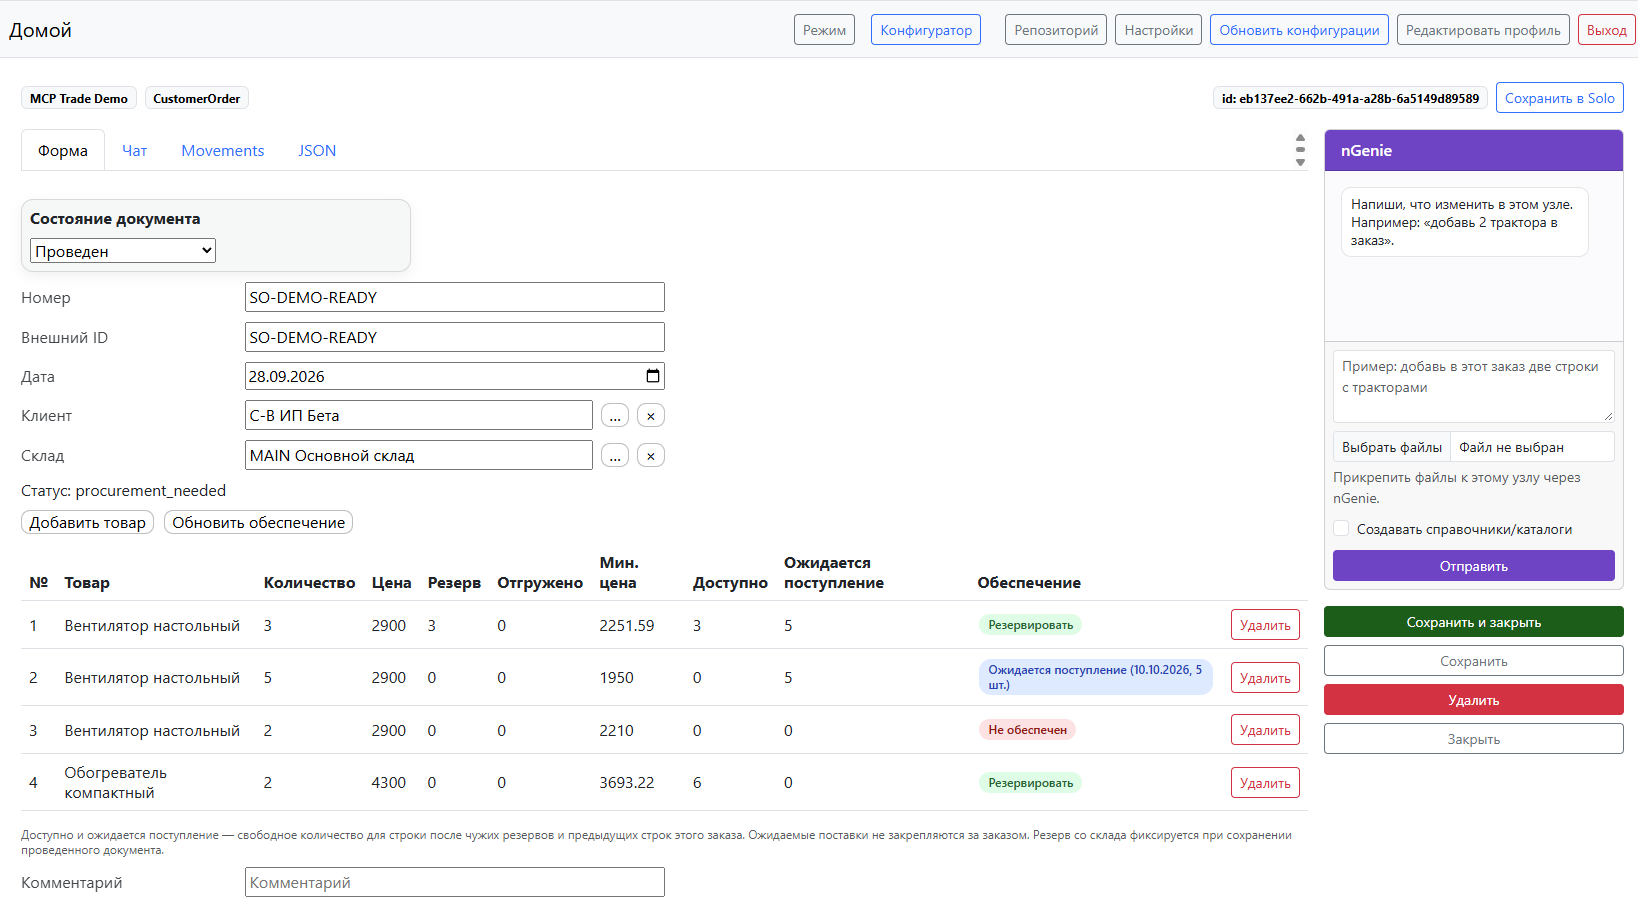Screen dimensions: 1638x903
Task: Click the Комментарий input field
Action: (455, 882)
